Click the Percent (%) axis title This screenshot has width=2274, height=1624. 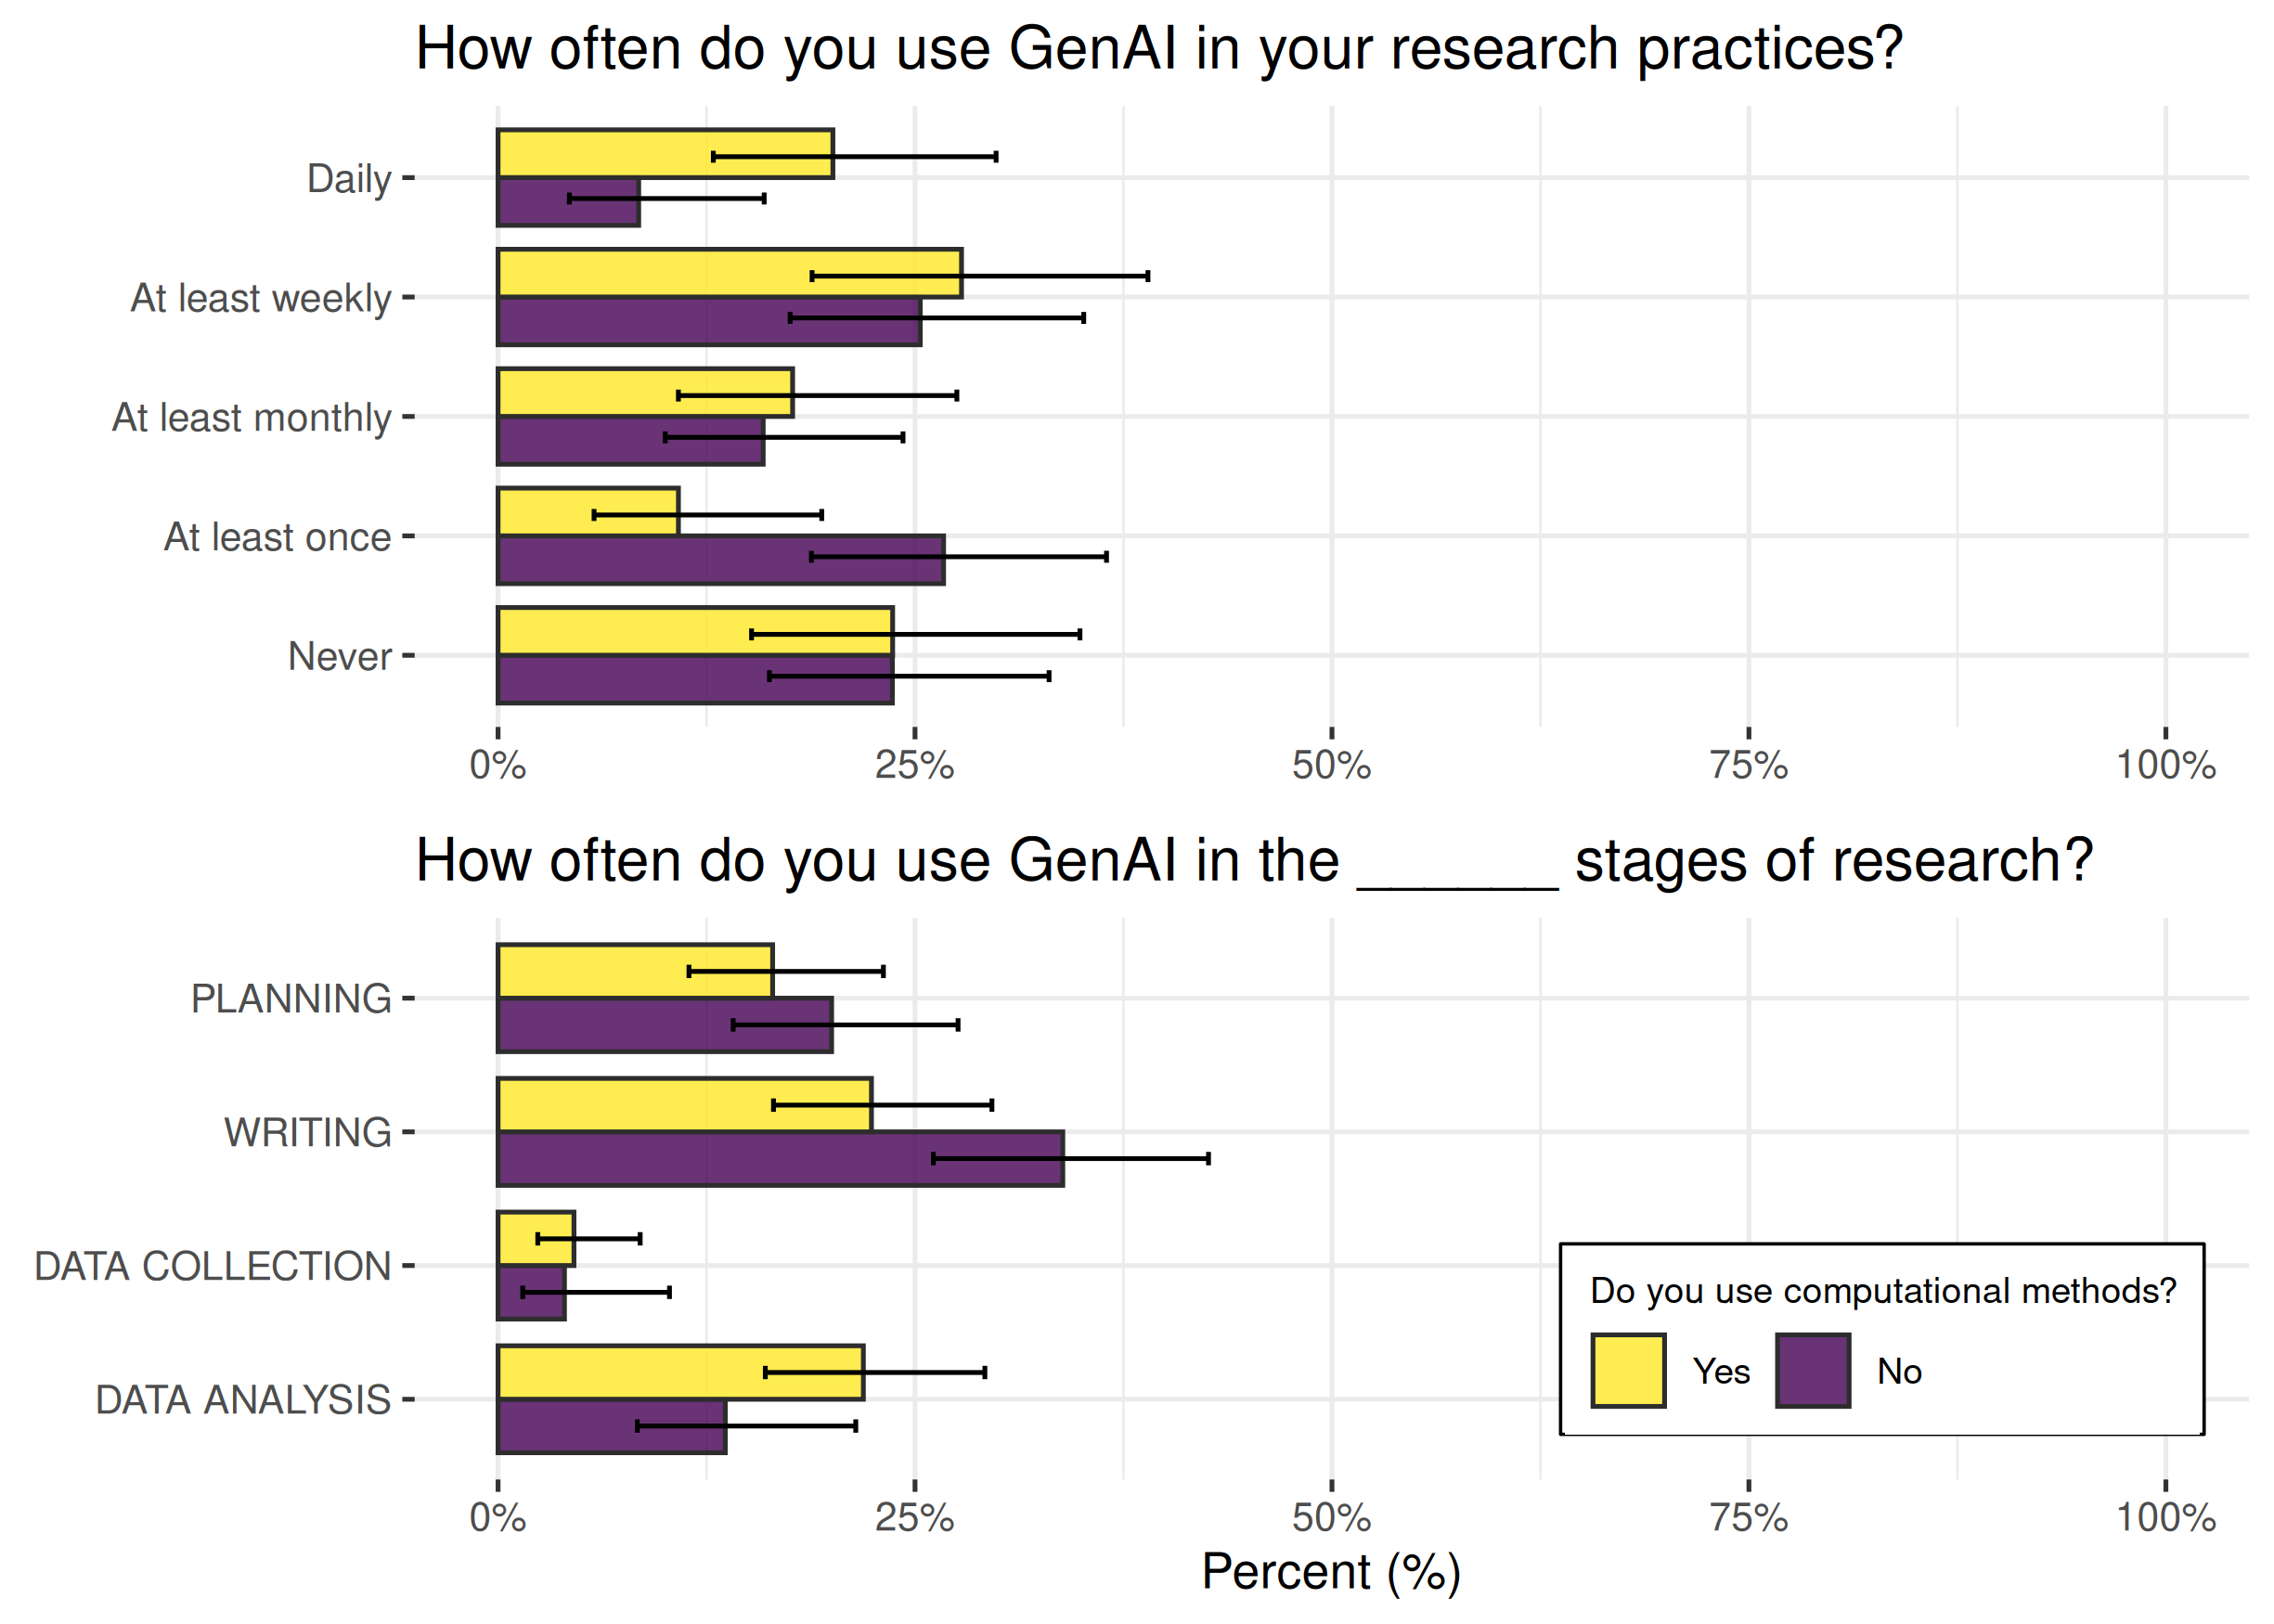pos(1330,1571)
